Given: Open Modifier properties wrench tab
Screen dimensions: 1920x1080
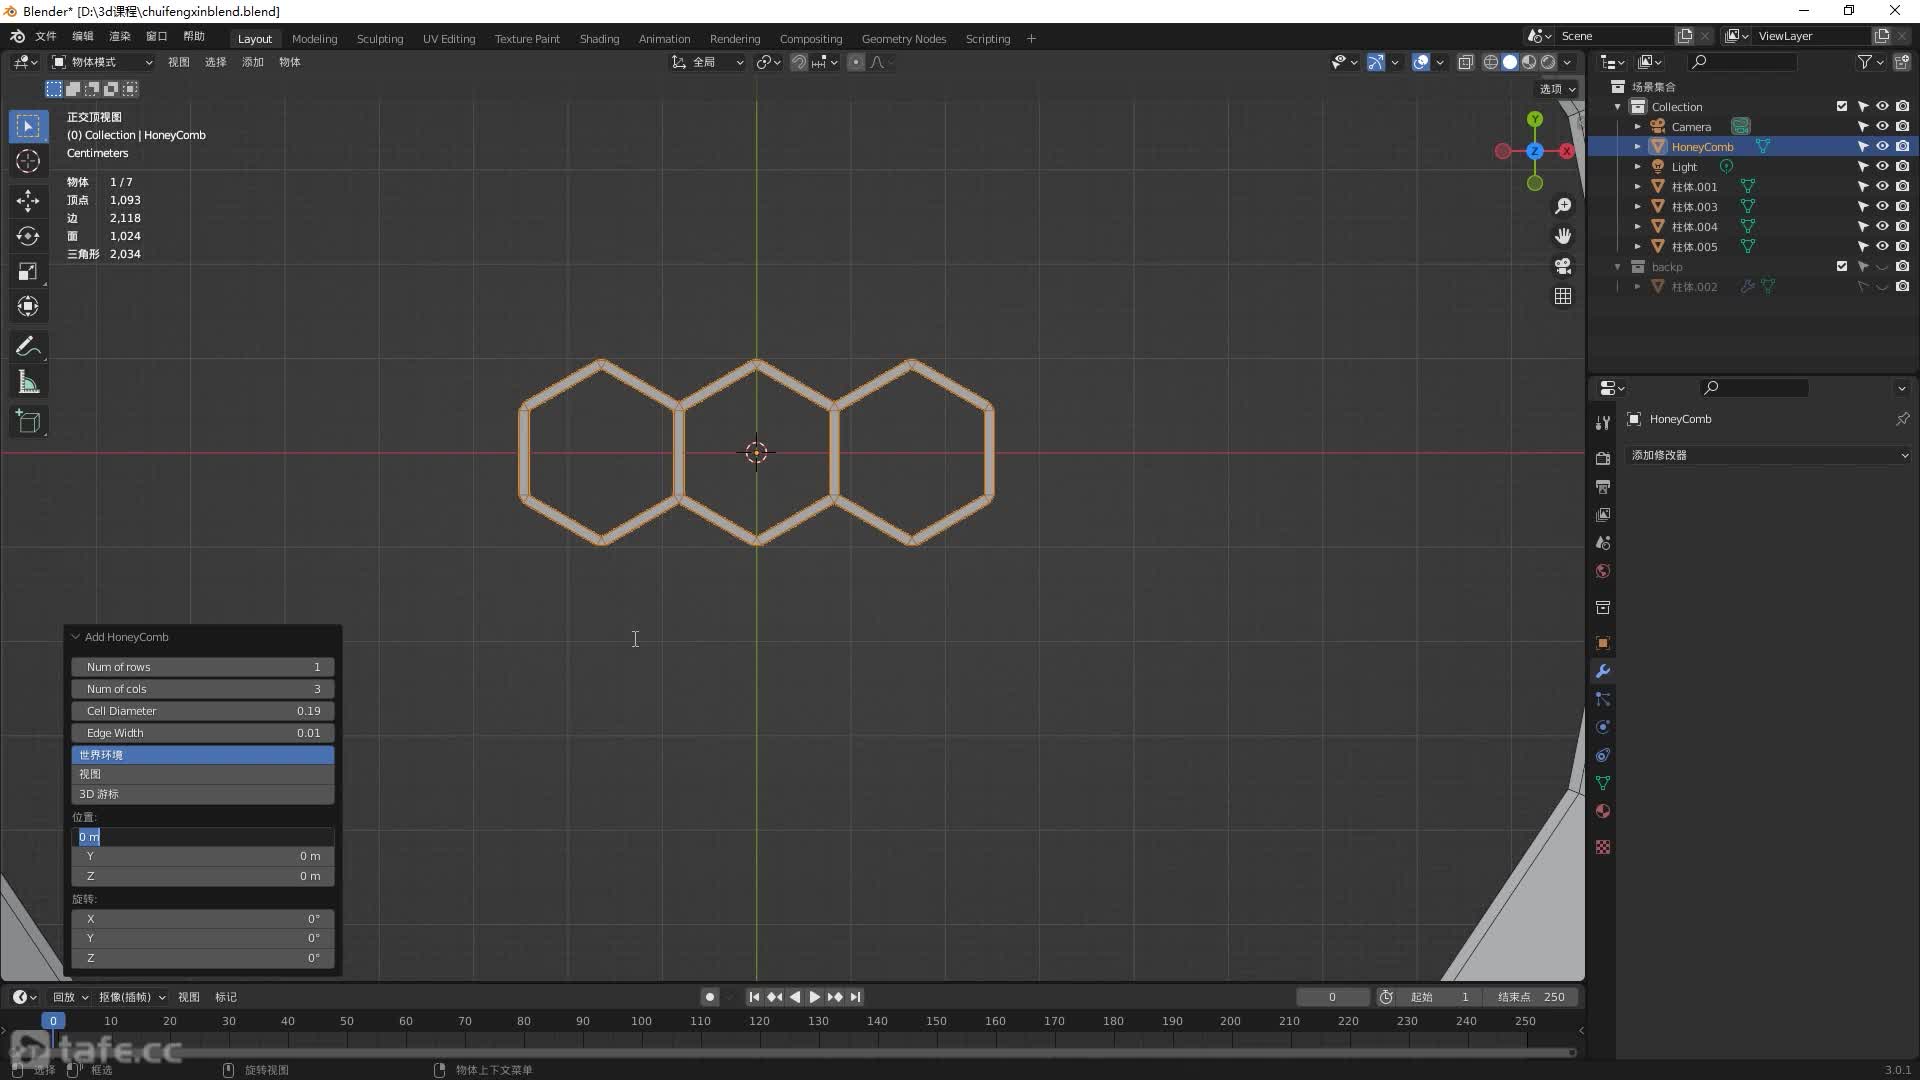Looking at the screenshot, I should click(x=1603, y=671).
